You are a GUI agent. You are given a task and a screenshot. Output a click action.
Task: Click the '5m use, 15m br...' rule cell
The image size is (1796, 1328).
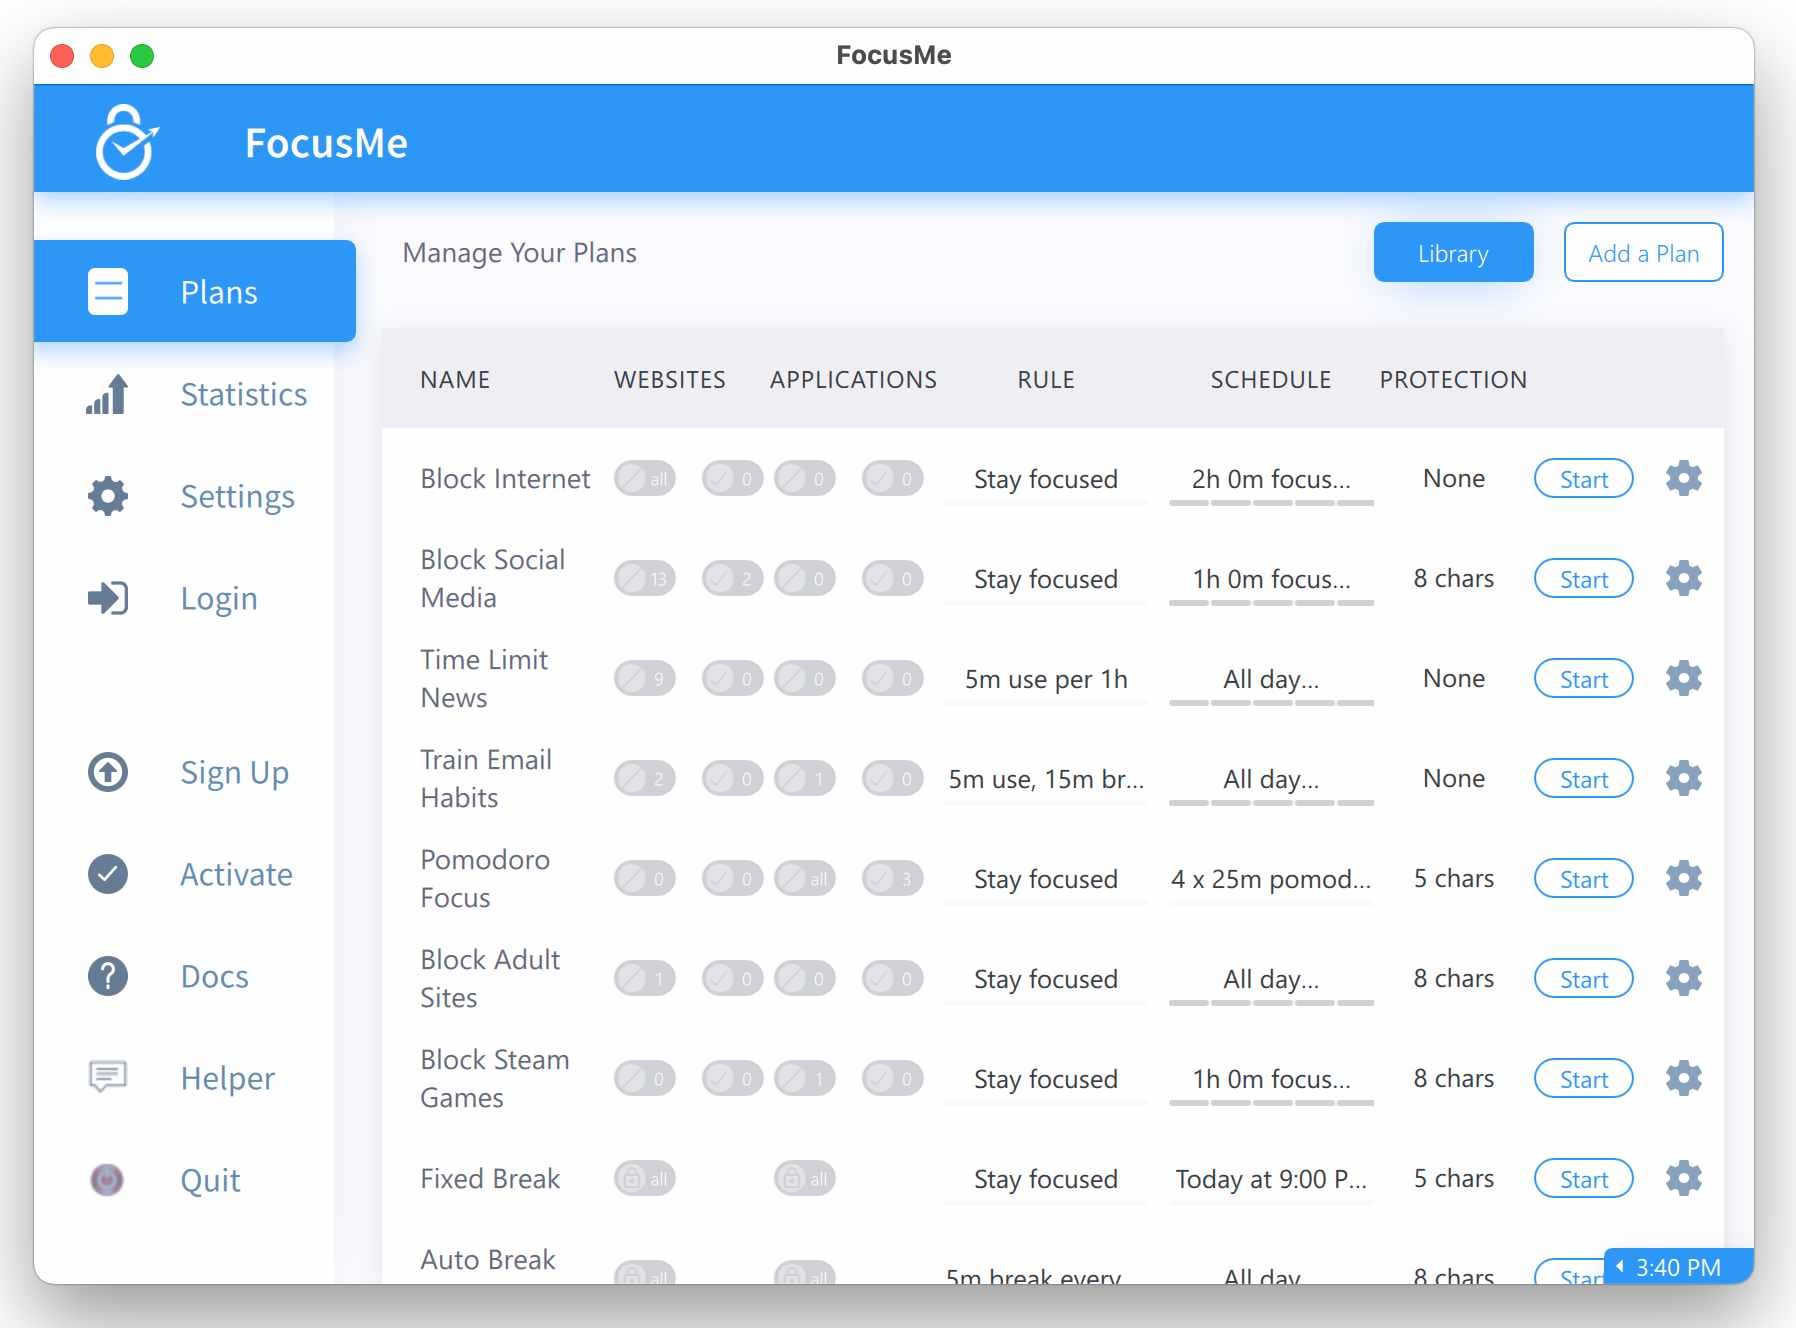pyautogui.click(x=1046, y=779)
